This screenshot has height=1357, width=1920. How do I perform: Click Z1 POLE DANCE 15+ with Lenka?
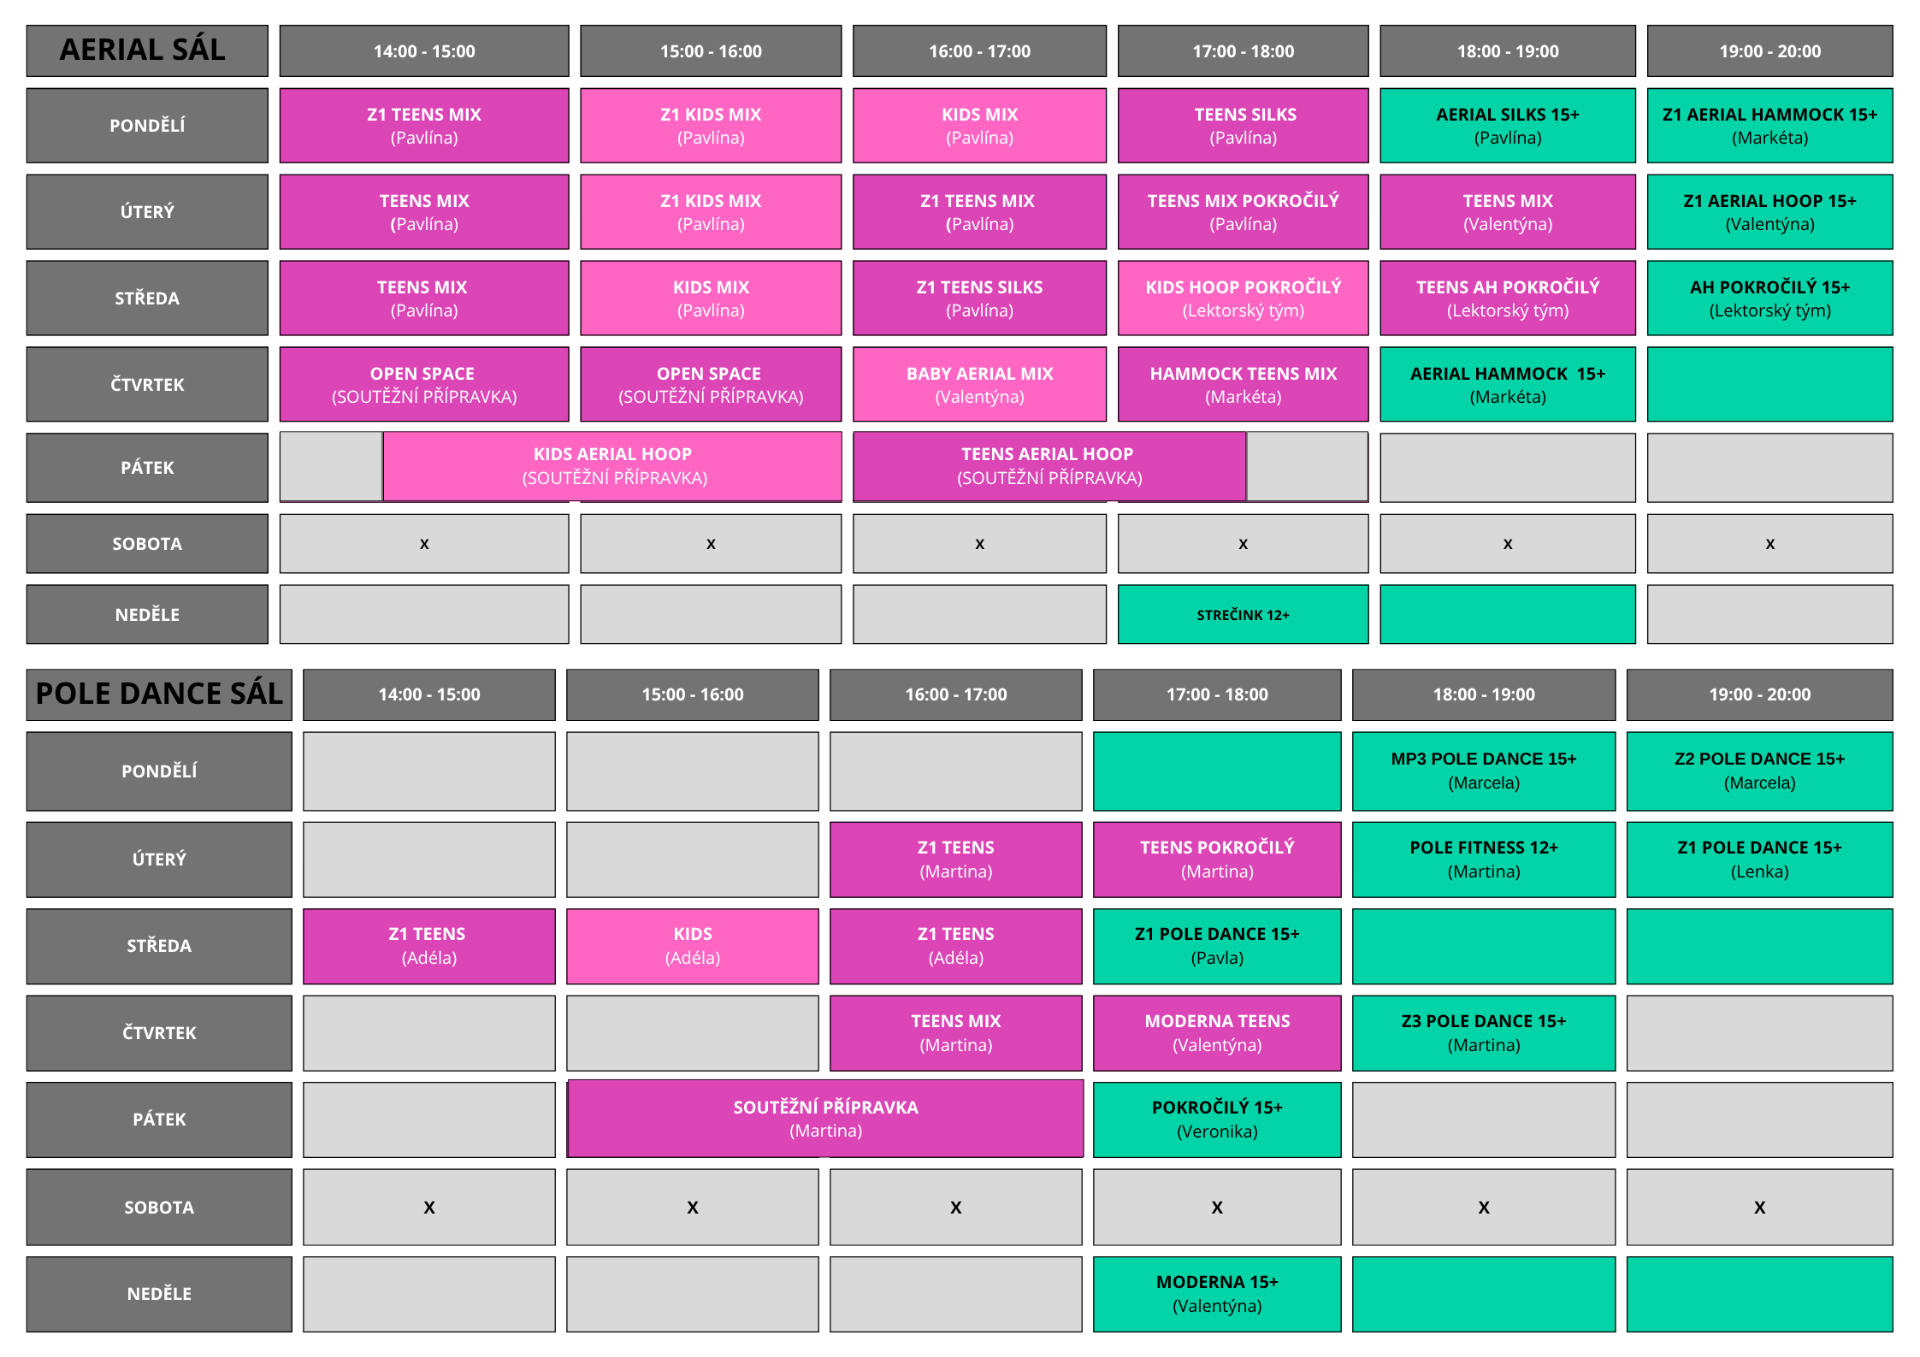(x=1759, y=859)
